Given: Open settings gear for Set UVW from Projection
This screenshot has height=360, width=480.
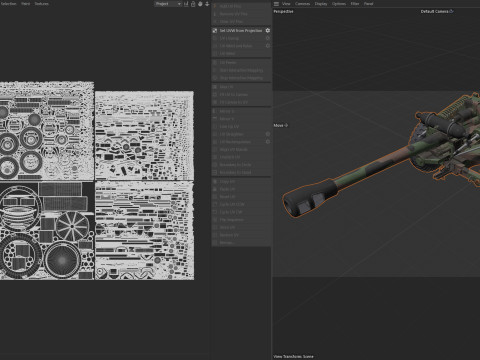Looking at the screenshot, I should [x=268, y=31].
